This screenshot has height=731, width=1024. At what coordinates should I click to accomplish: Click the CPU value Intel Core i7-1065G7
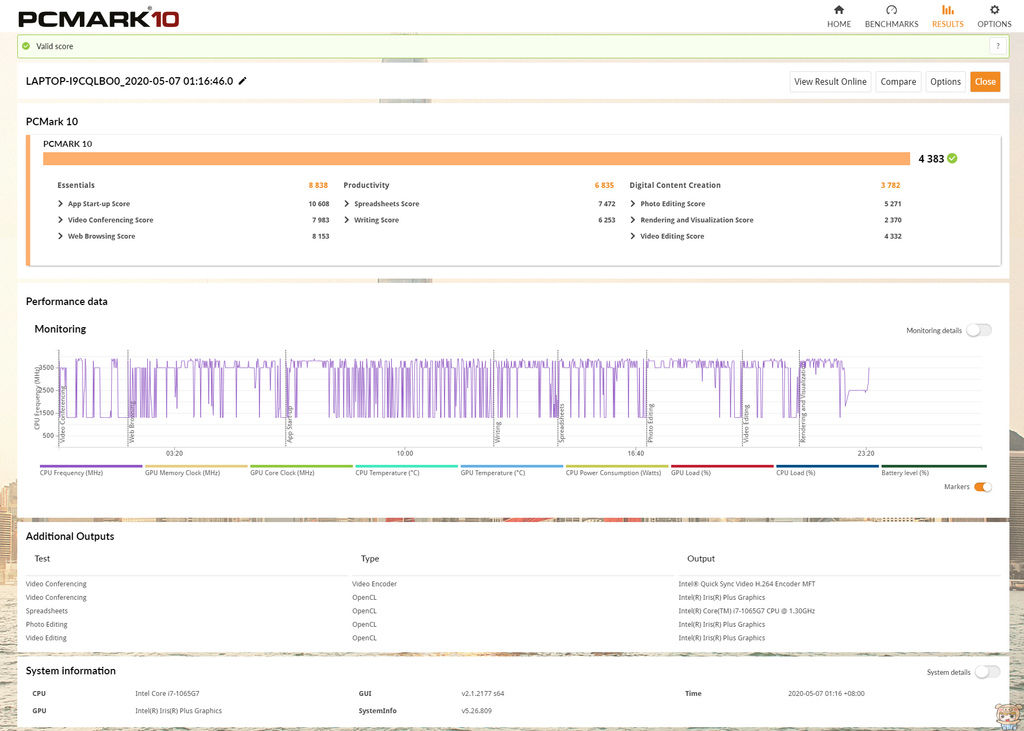167,694
